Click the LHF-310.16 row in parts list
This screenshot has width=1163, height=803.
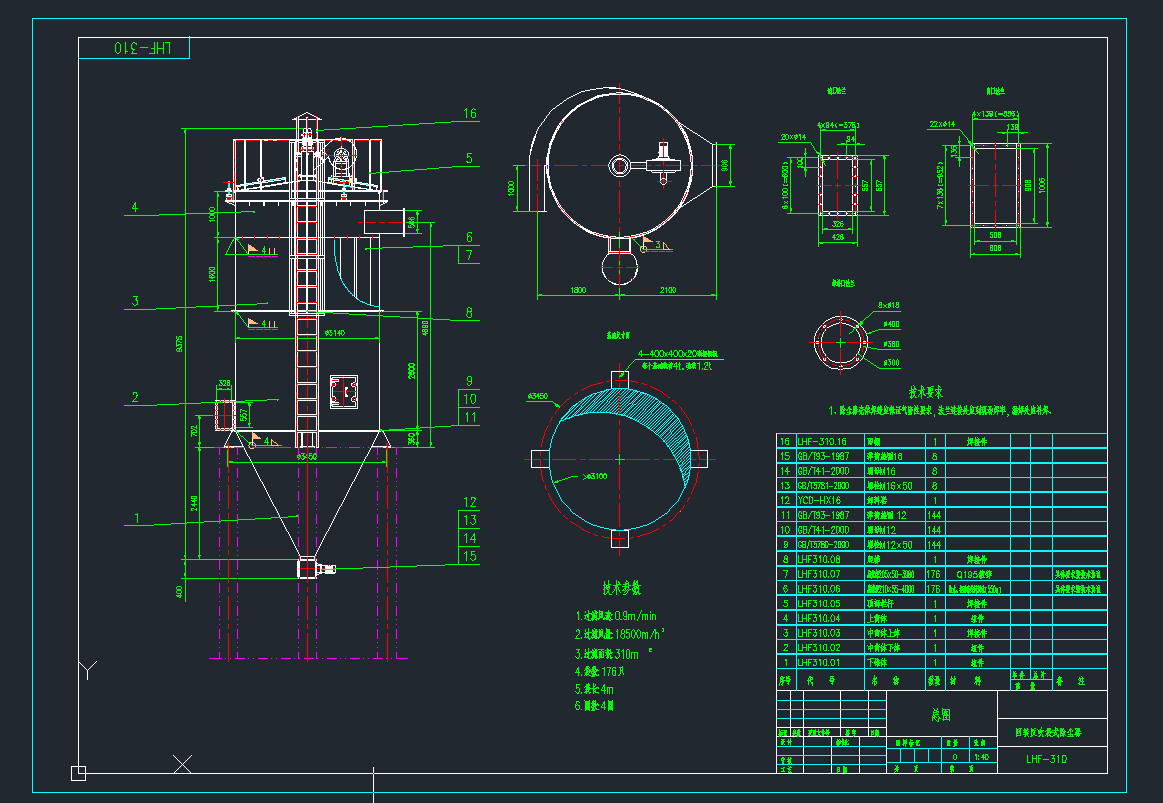coord(820,441)
